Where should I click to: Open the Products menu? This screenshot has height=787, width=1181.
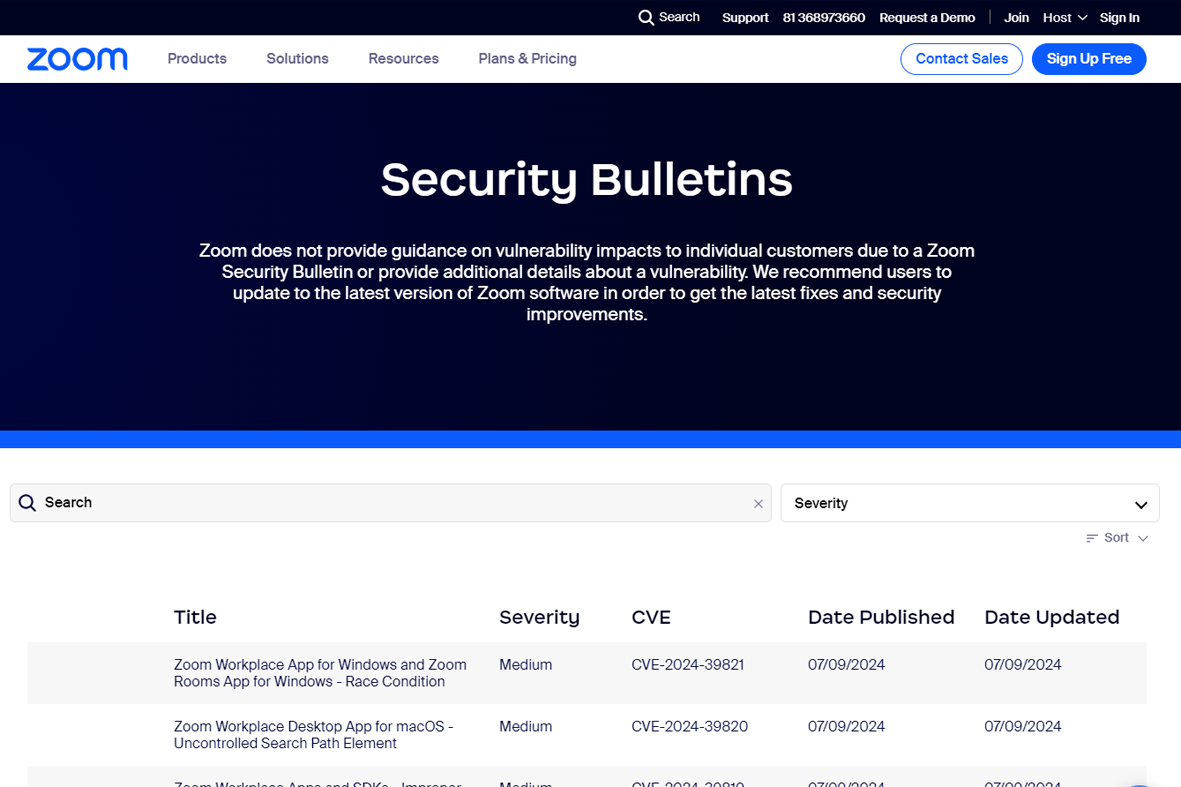pos(197,59)
